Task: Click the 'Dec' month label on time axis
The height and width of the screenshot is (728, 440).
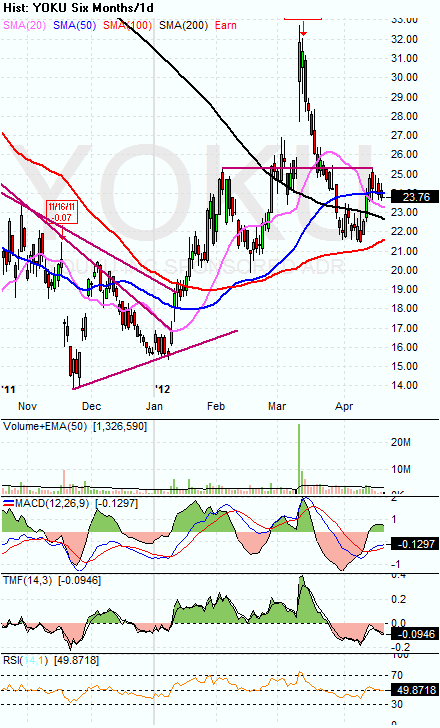Action: (x=91, y=406)
